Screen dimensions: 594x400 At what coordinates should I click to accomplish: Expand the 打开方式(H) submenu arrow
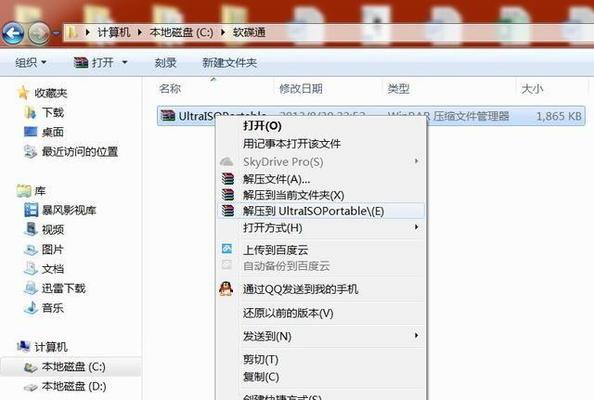pos(416,227)
